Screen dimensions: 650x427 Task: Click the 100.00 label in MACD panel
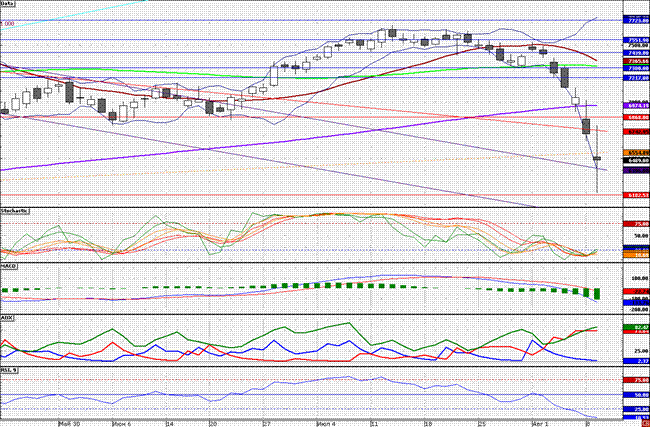(x=639, y=278)
